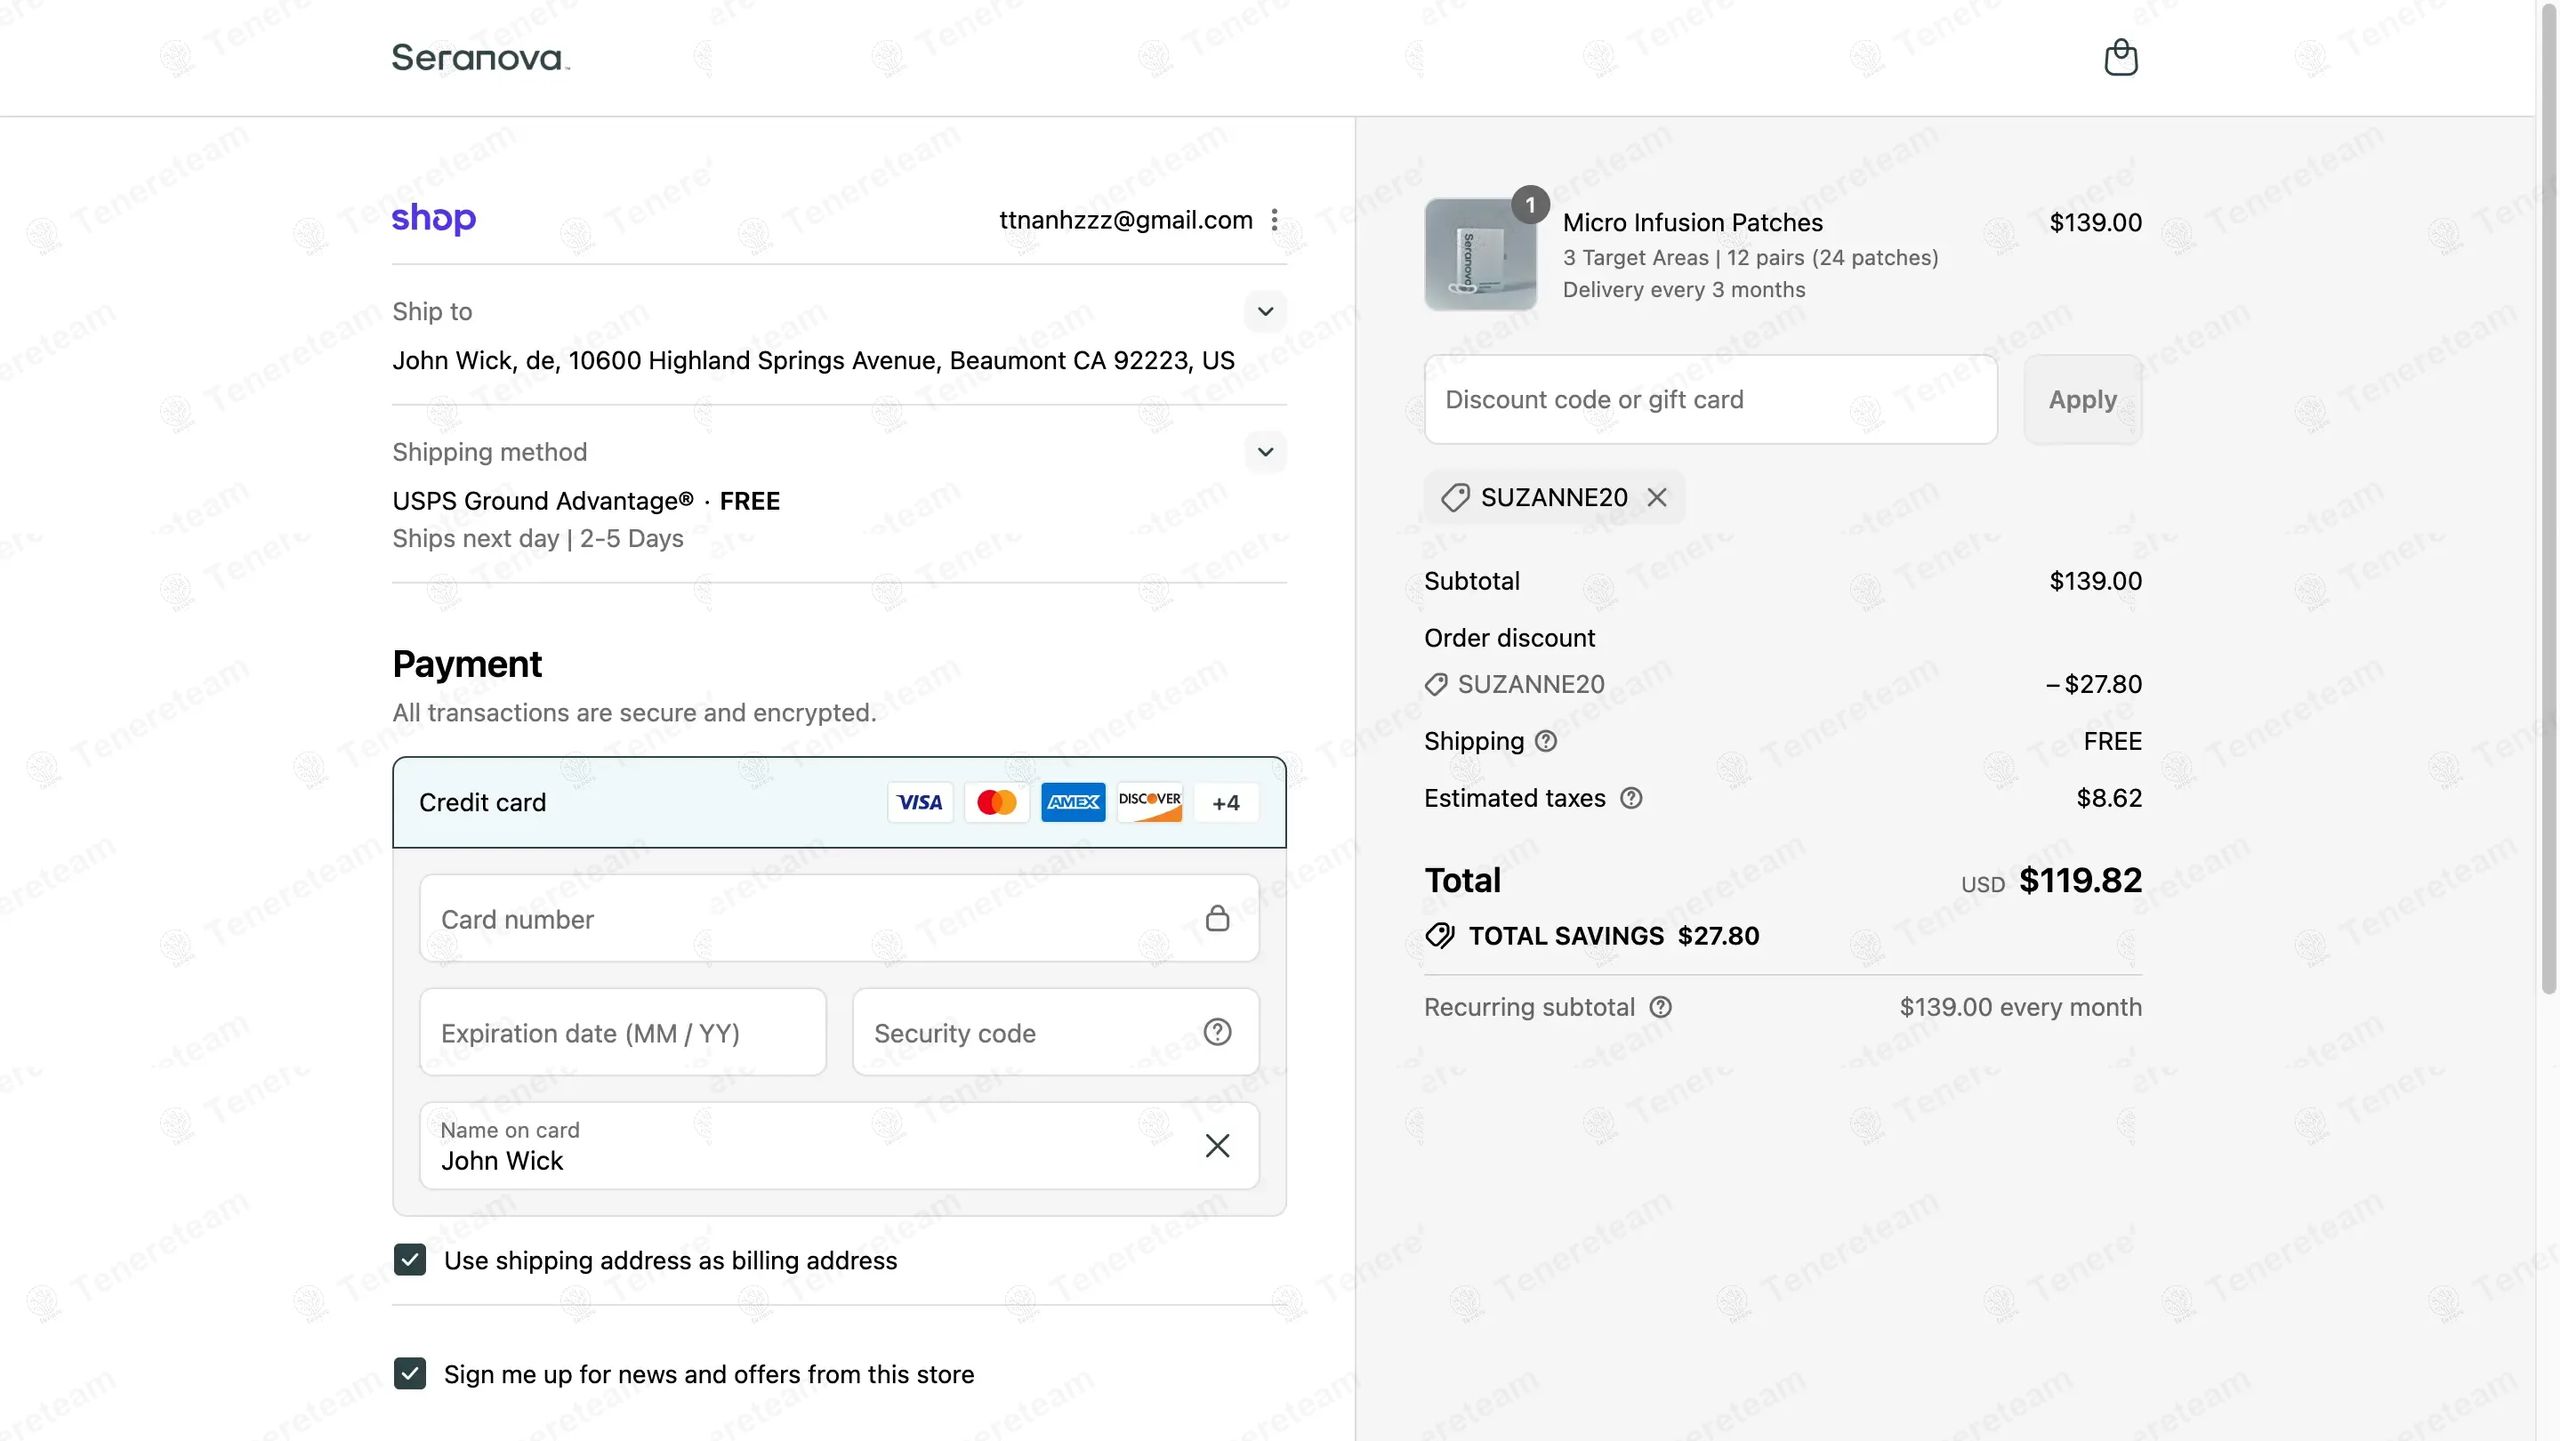Open the Shipping help tooltip icon
The height and width of the screenshot is (1441, 2560).
1546,741
